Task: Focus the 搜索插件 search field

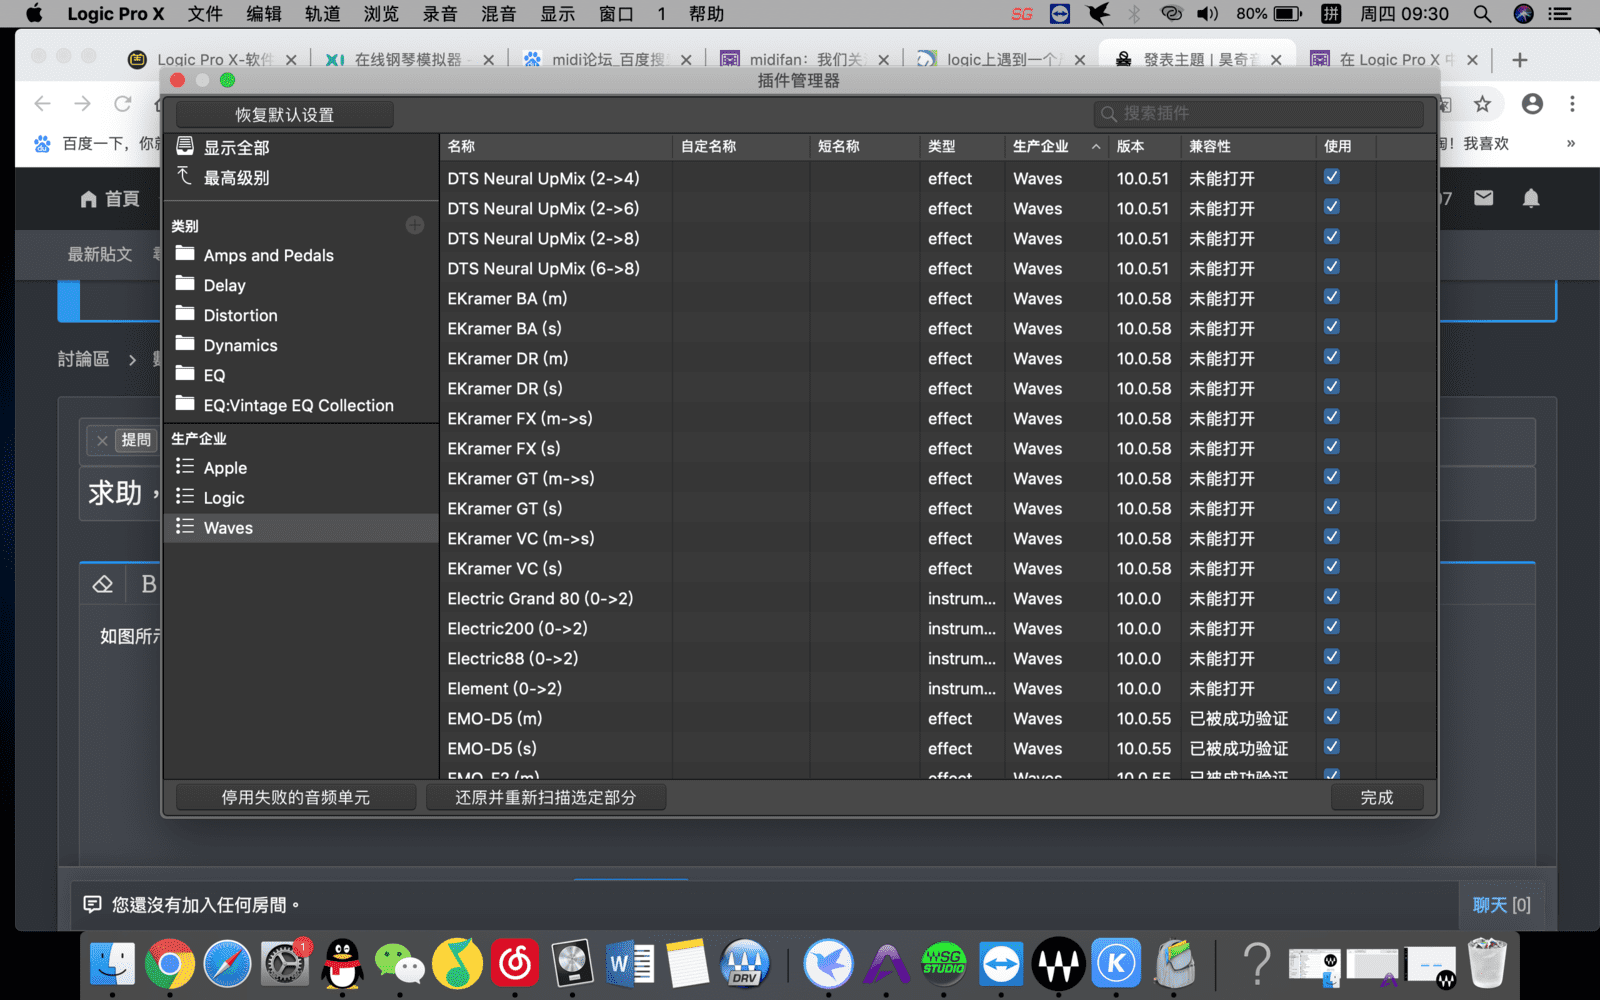Action: click(x=1259, y=114)
